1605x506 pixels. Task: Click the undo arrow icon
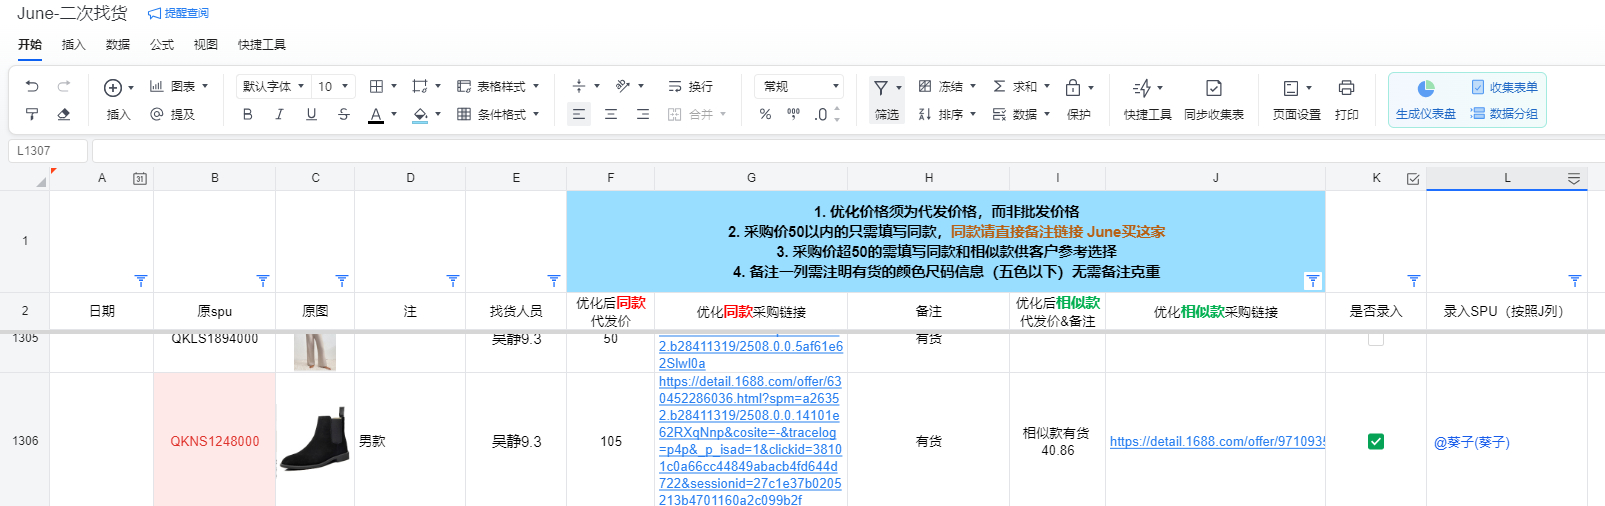(32, 87)
